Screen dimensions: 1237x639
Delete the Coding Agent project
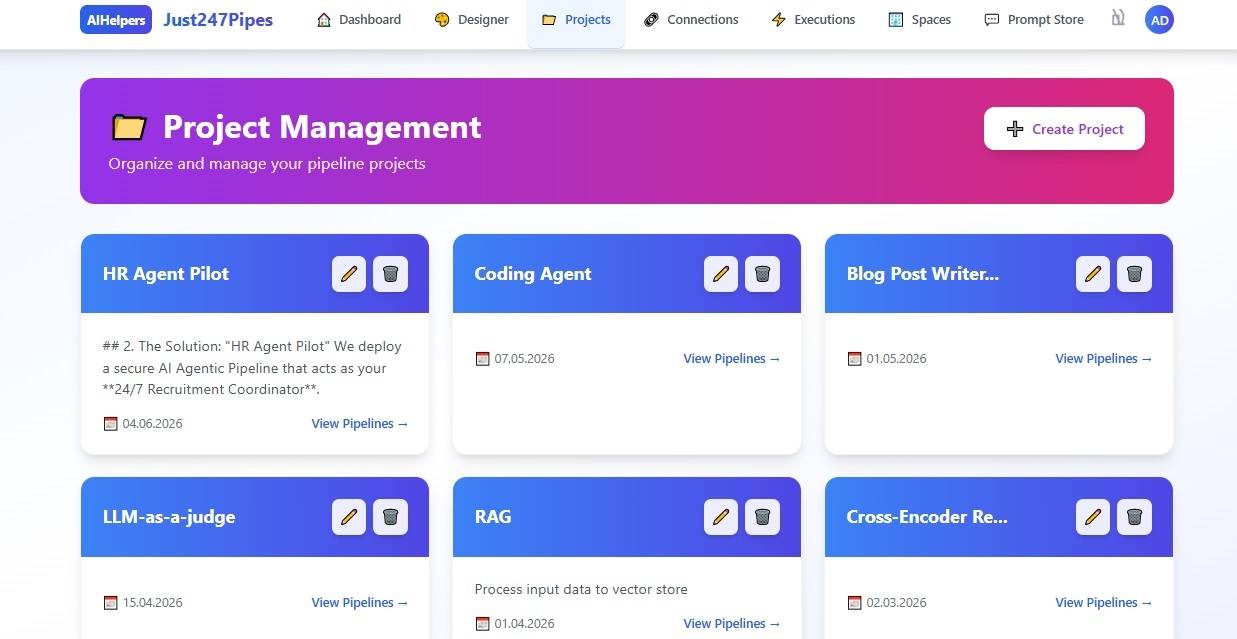(x=762, y=274)
